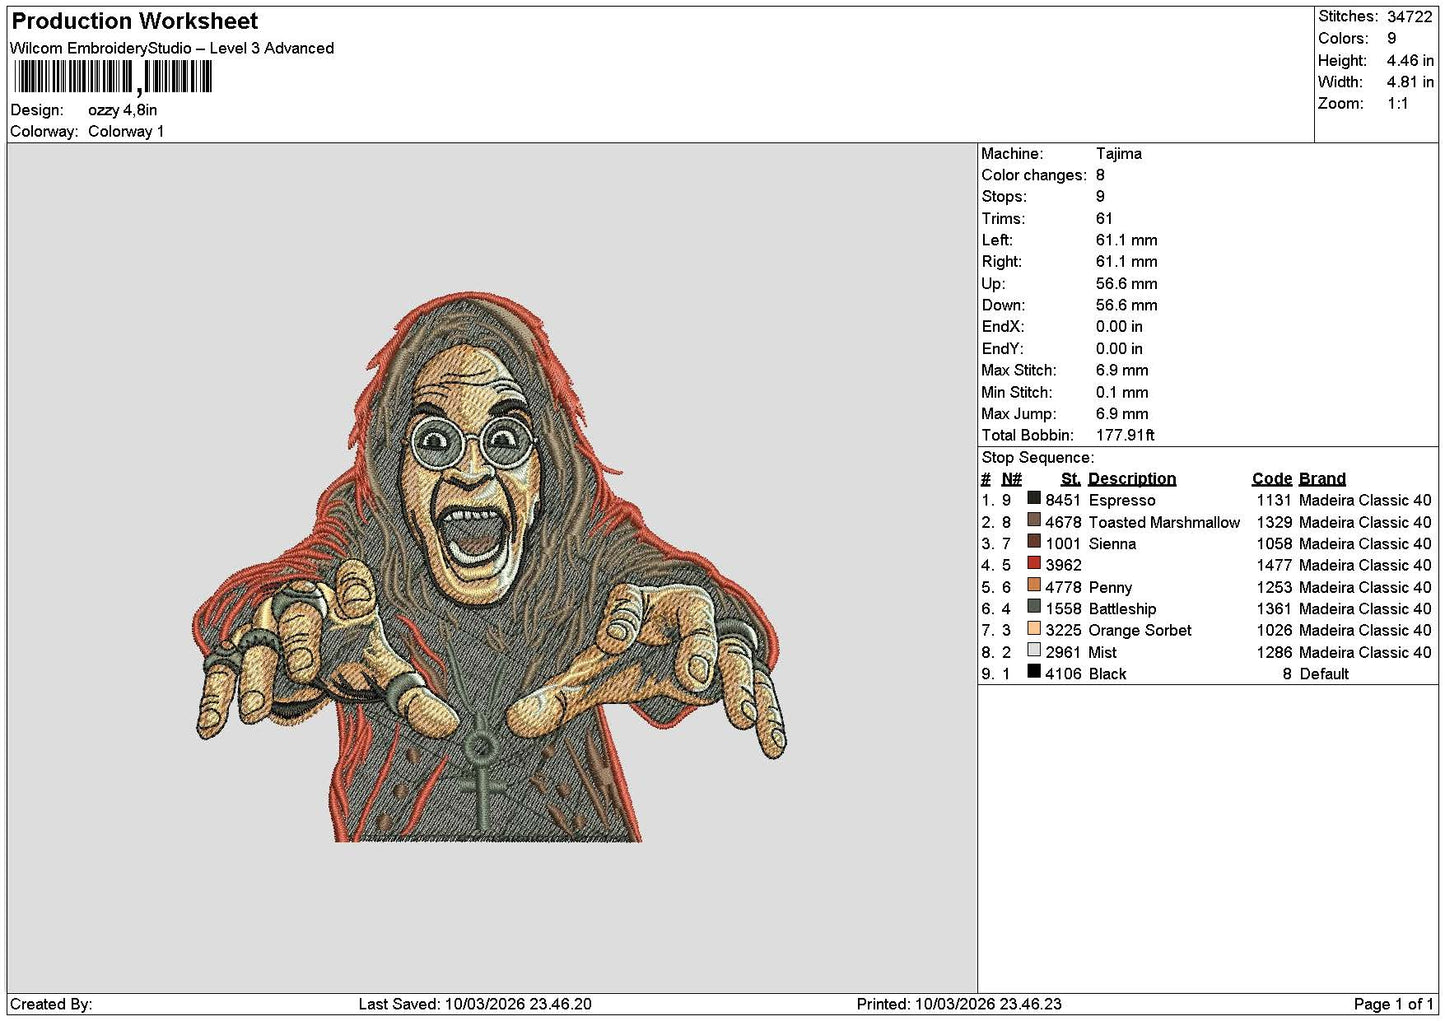Screen dimensions: 1445x1021
Task: Click the Color changes value 8
Action: pyautogui.click(x=1100, y=175)
